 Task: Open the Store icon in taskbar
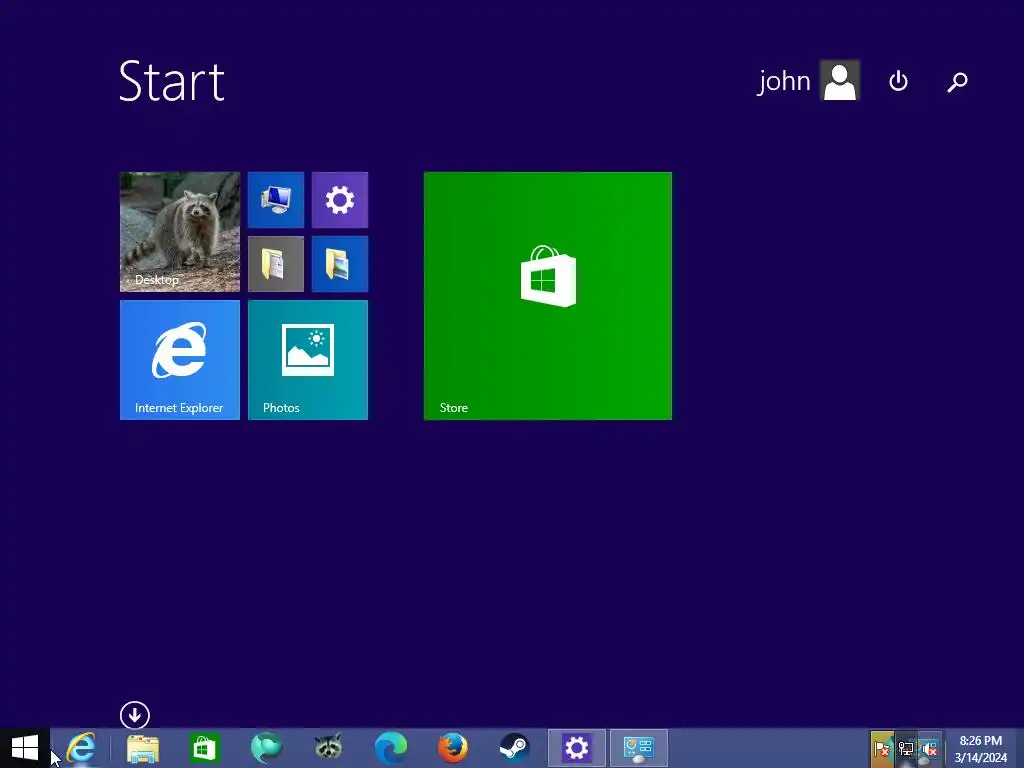click(x=204, y=748)
